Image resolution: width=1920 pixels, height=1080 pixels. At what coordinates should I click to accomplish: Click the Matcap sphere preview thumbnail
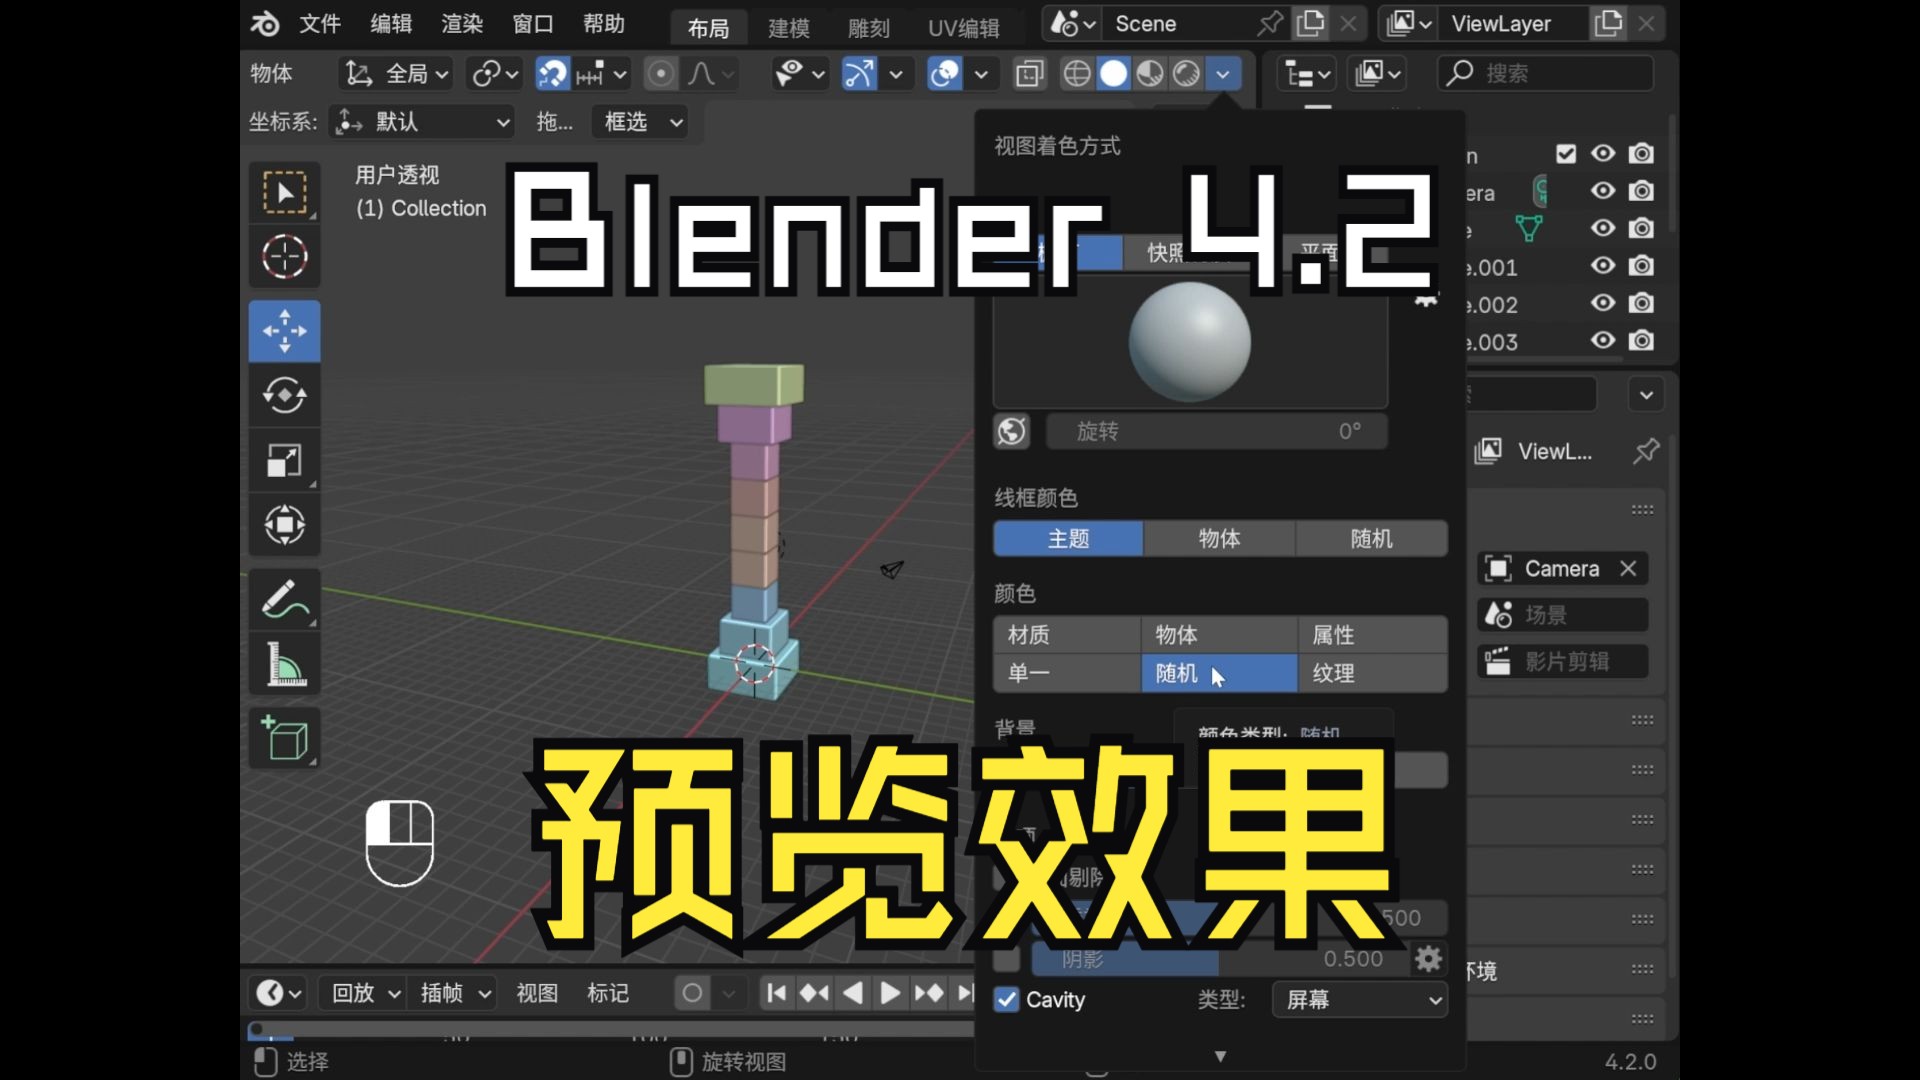click(1190, 342)
